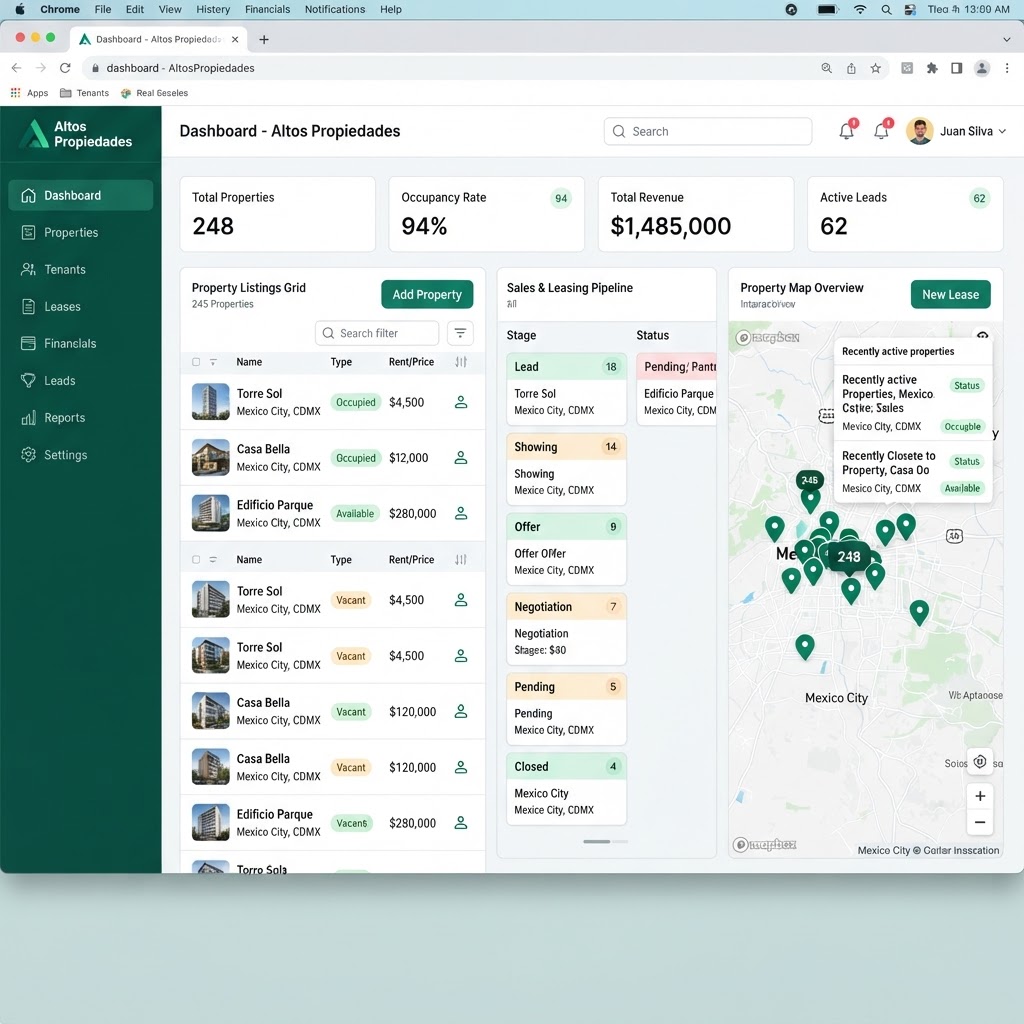Open the Tenants bookmark folder
The height and width of the screenshot is (1024, 1024).
(x=84, y=93)
